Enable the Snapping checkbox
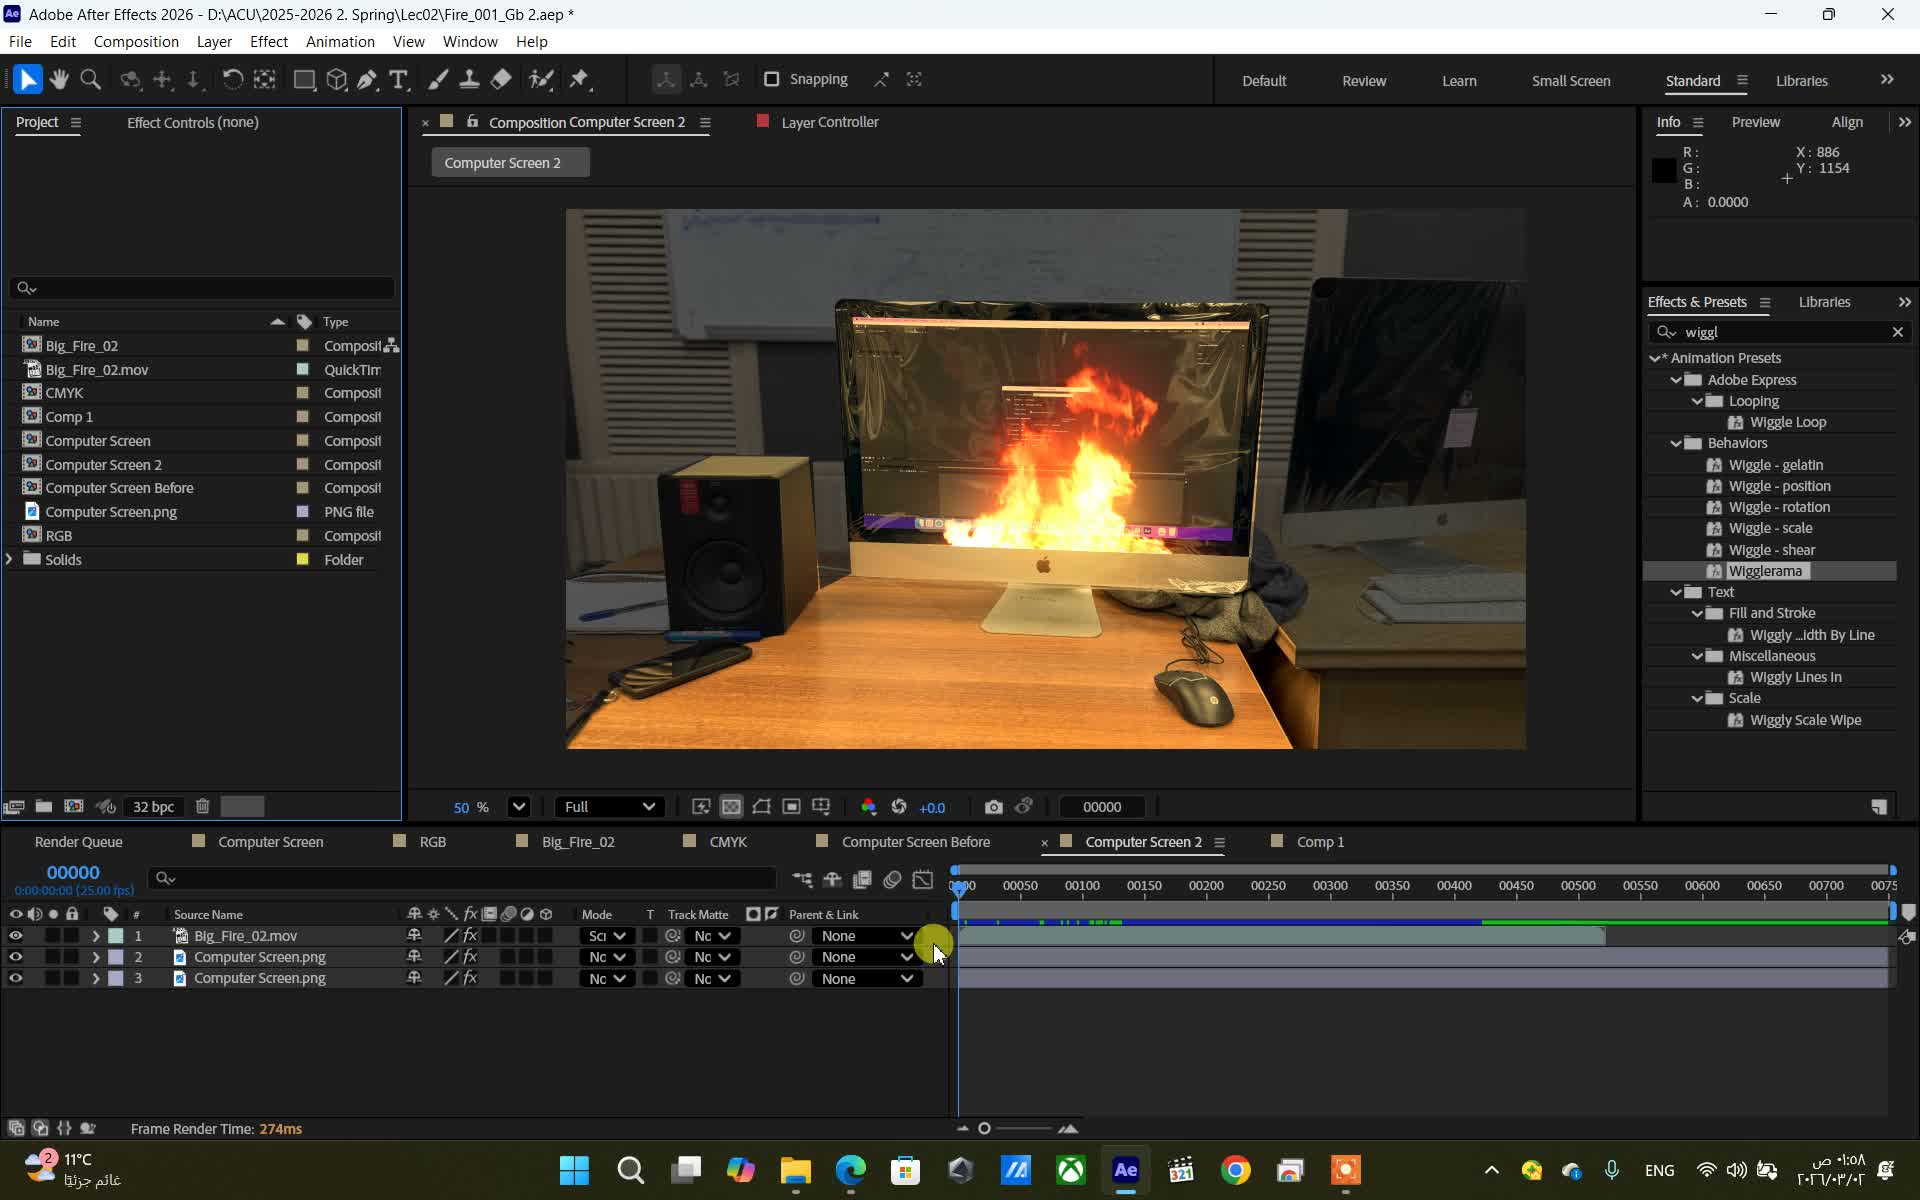 pos(771,79)
